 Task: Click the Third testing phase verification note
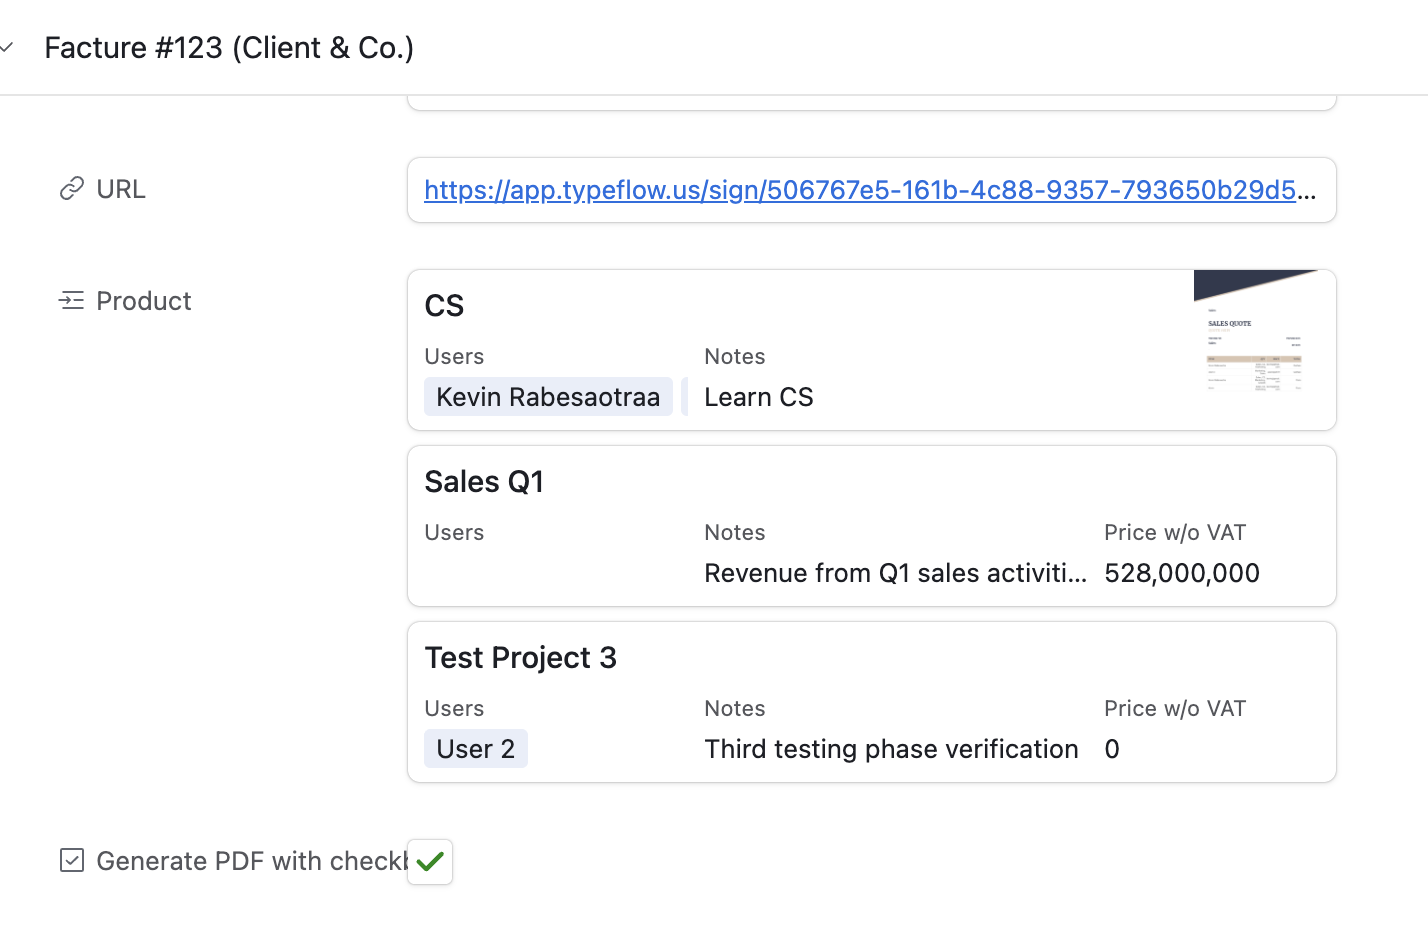click(x=890, y=749)
